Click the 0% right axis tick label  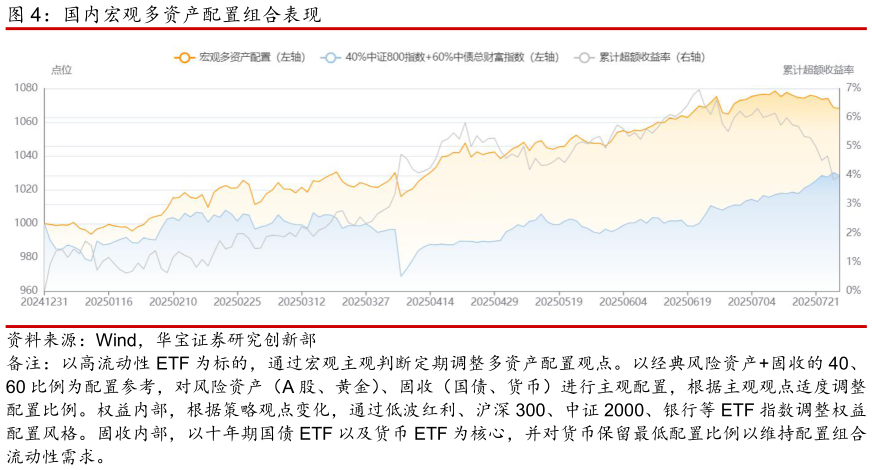tap(853, 291)
